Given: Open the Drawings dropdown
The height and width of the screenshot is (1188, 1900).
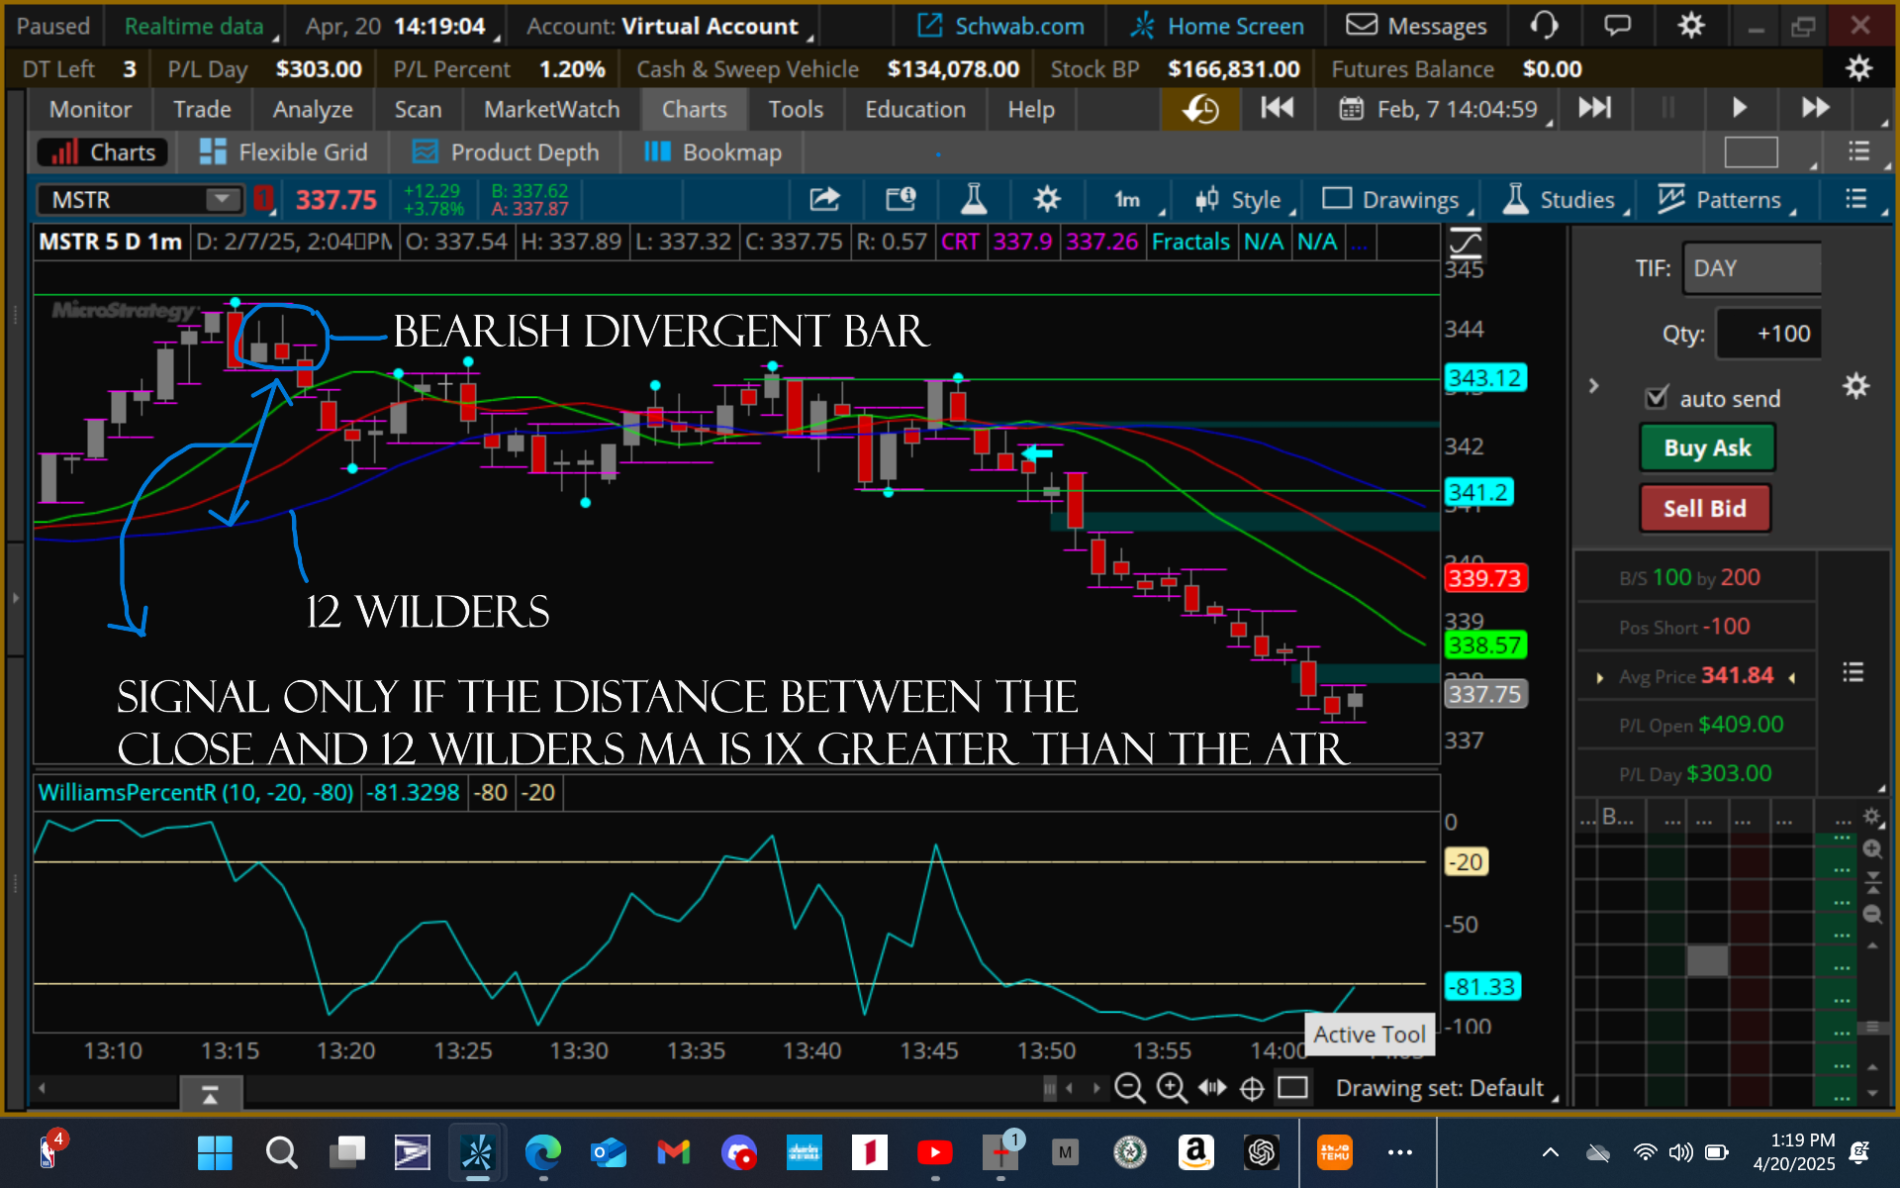Looking at the screenshot, I should (1398, 200).
